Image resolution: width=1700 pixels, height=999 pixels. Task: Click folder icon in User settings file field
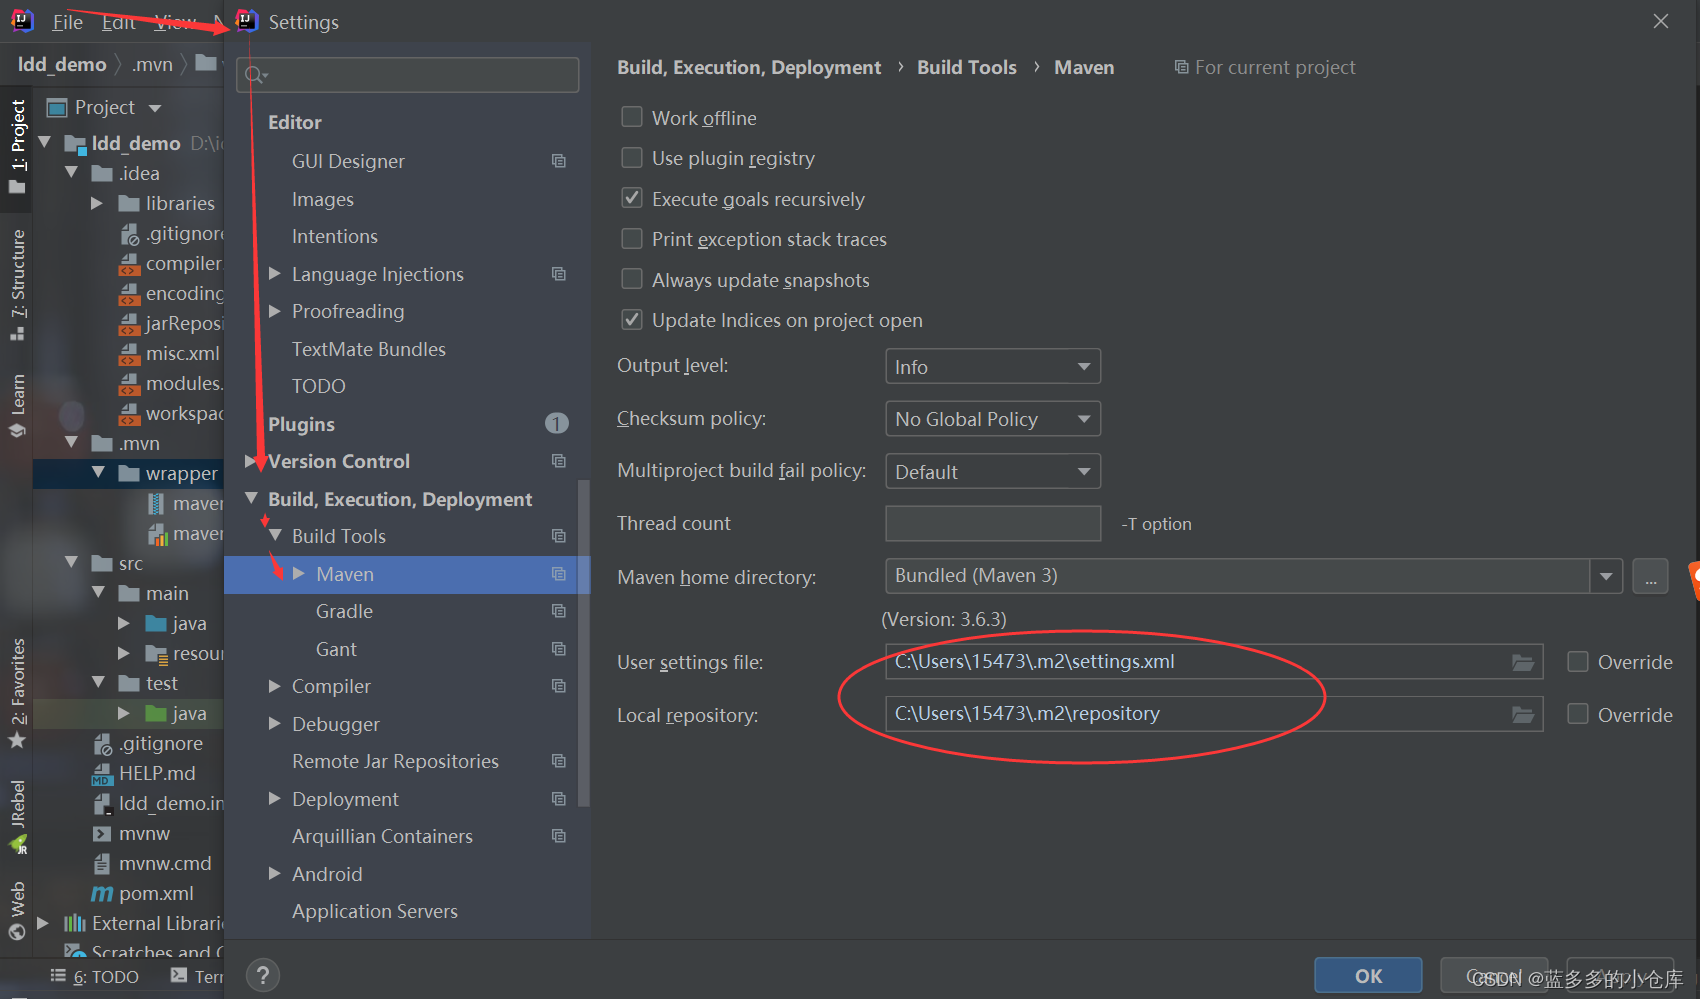[1522, 662]
